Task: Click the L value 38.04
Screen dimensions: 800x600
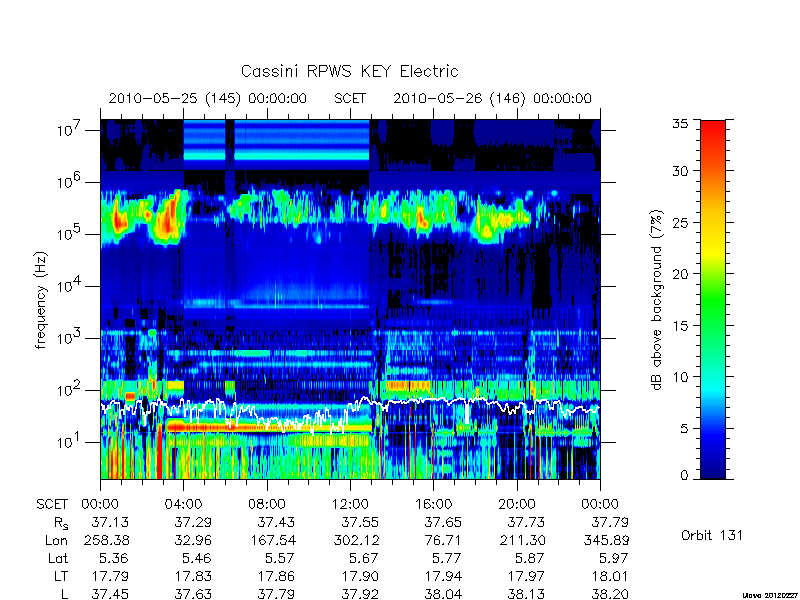Action: (x=443, y=594)
